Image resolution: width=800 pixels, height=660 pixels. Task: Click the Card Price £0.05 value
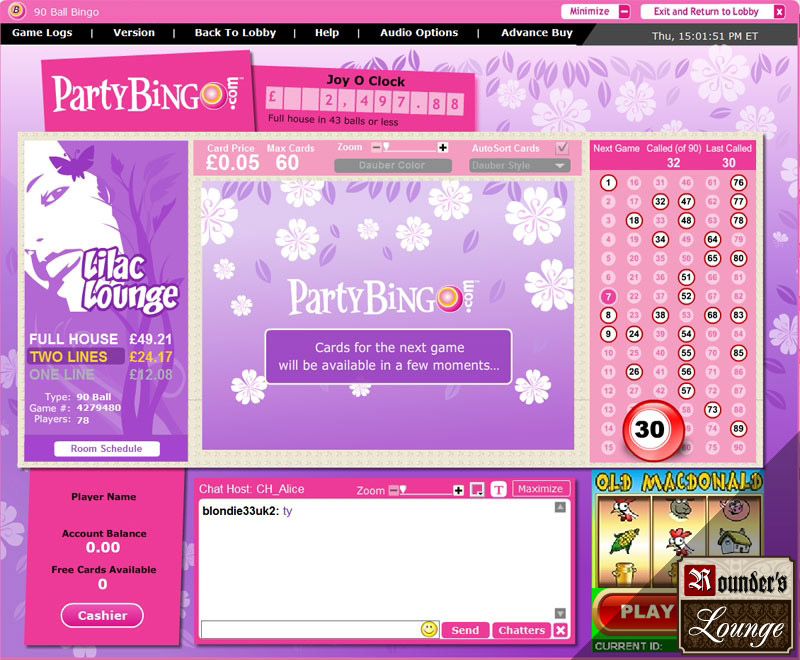[233, 163]
